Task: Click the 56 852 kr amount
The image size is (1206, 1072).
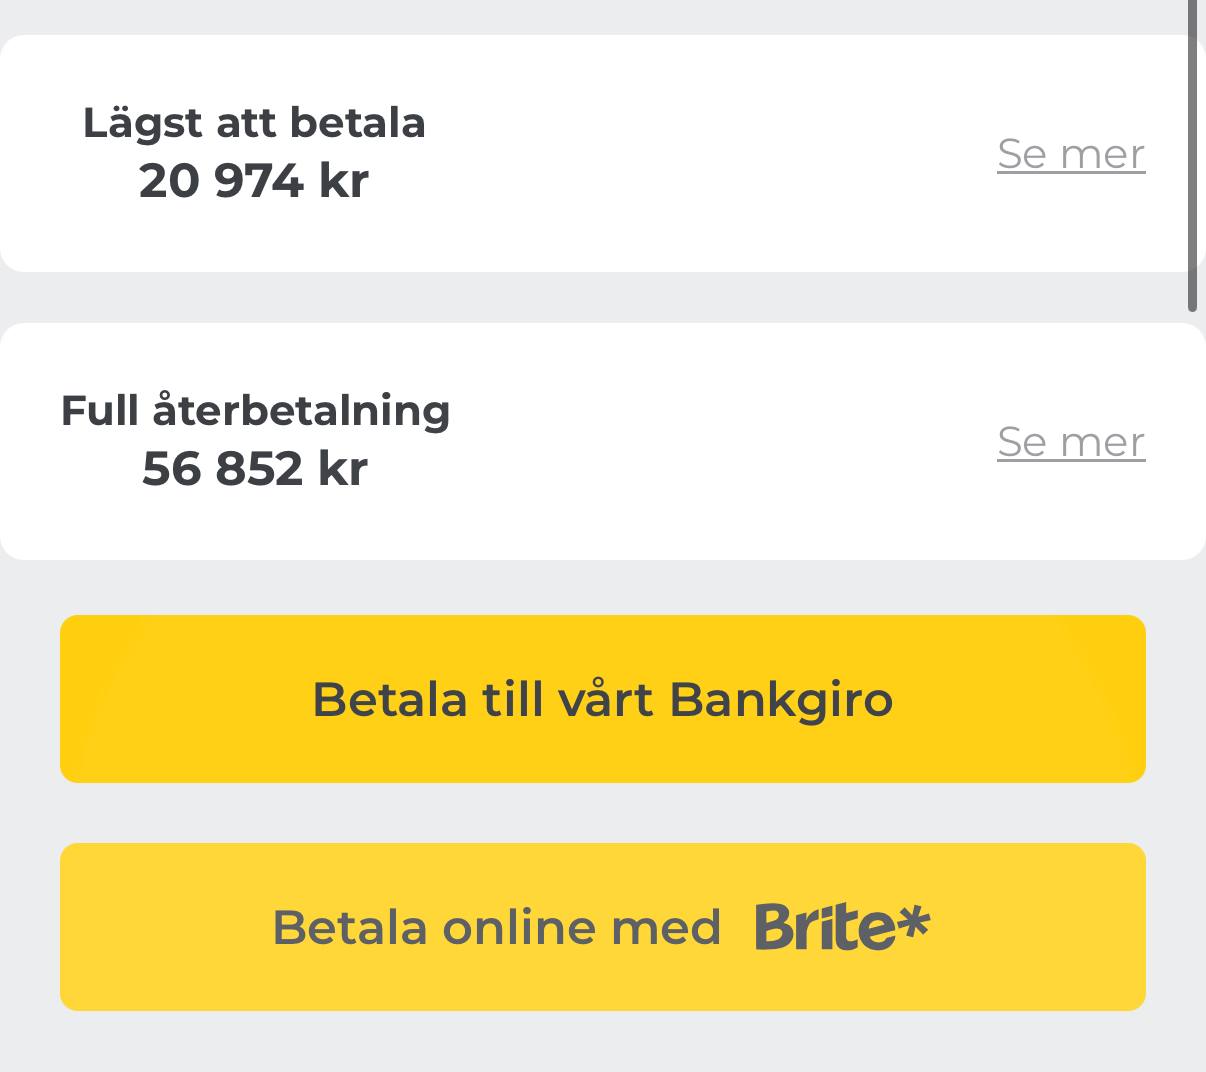Action: (255, 469)
